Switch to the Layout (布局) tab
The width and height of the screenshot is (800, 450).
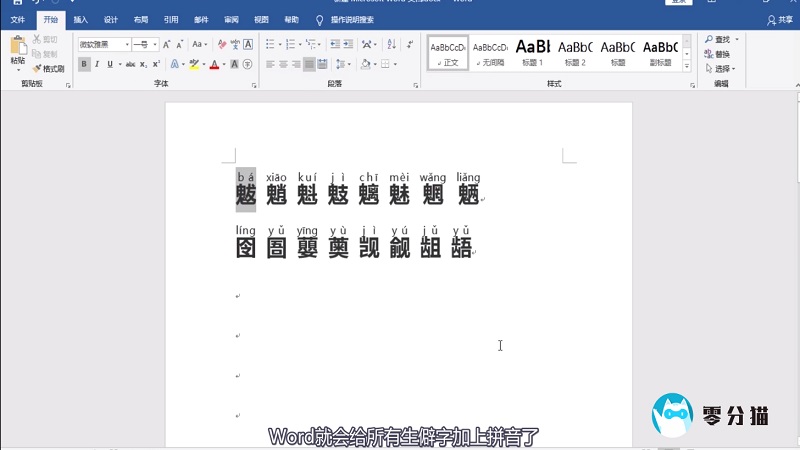[141, 20]
